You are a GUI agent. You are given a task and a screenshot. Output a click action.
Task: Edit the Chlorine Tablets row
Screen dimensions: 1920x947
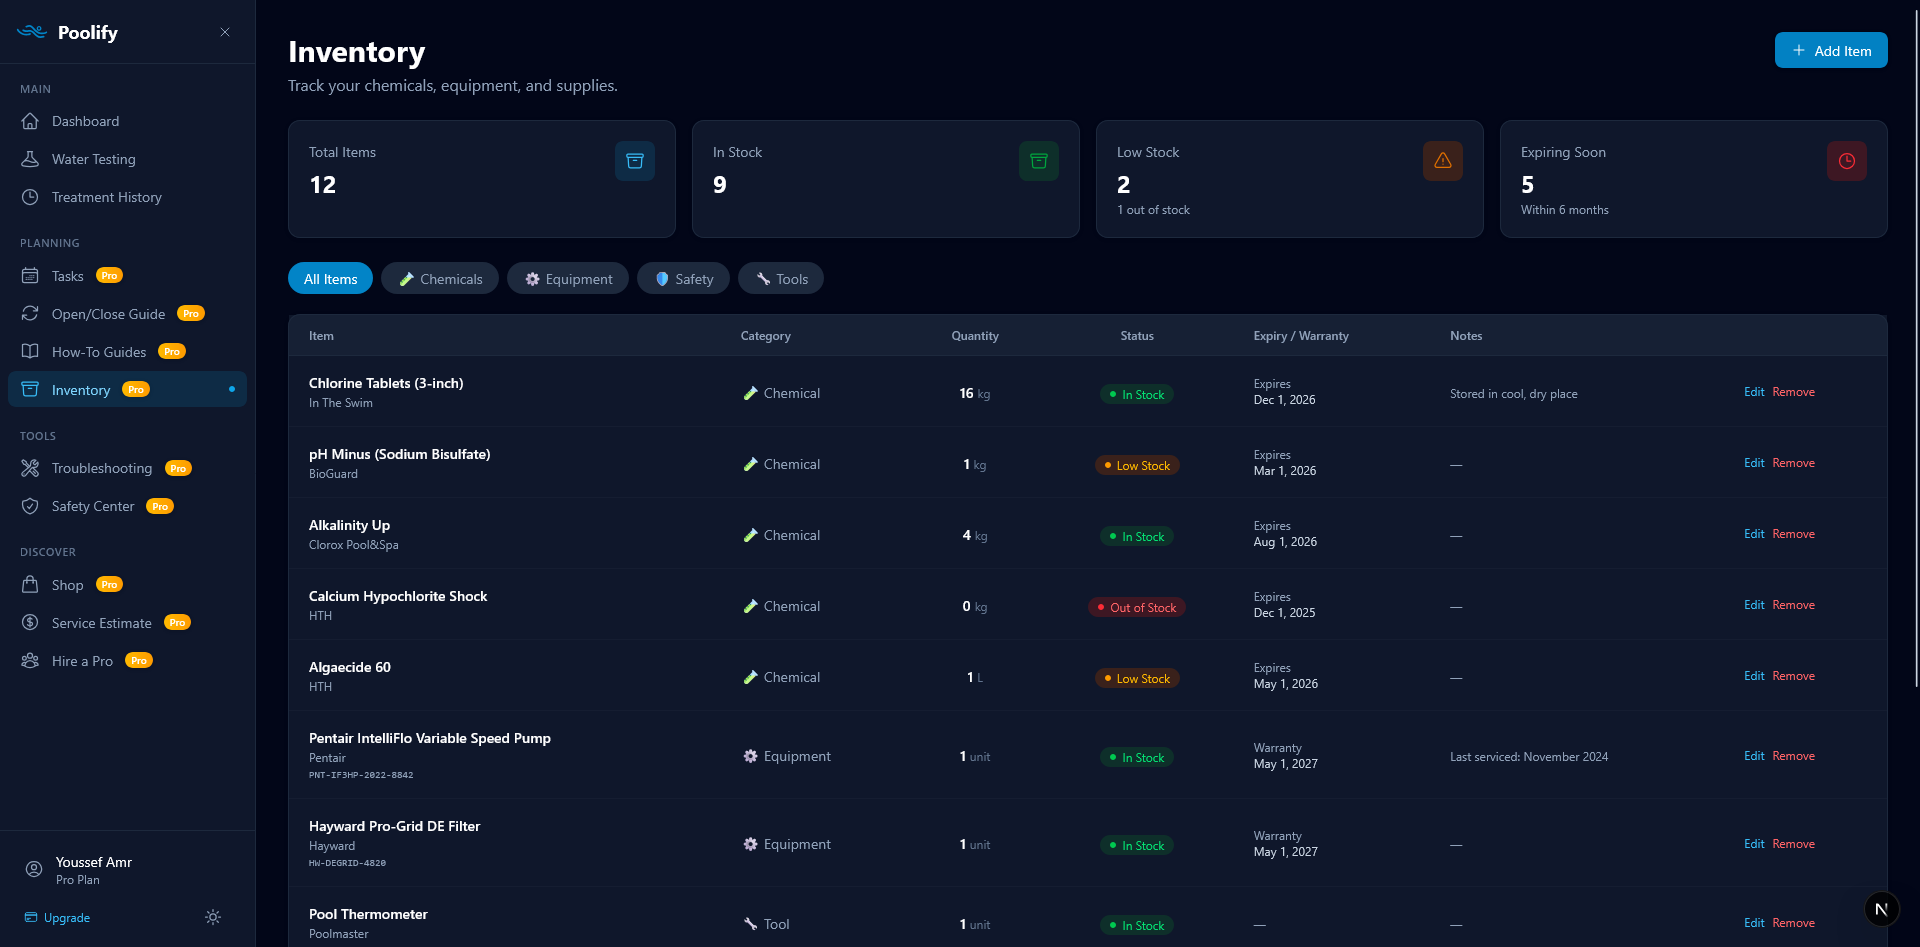(1754, 392)
